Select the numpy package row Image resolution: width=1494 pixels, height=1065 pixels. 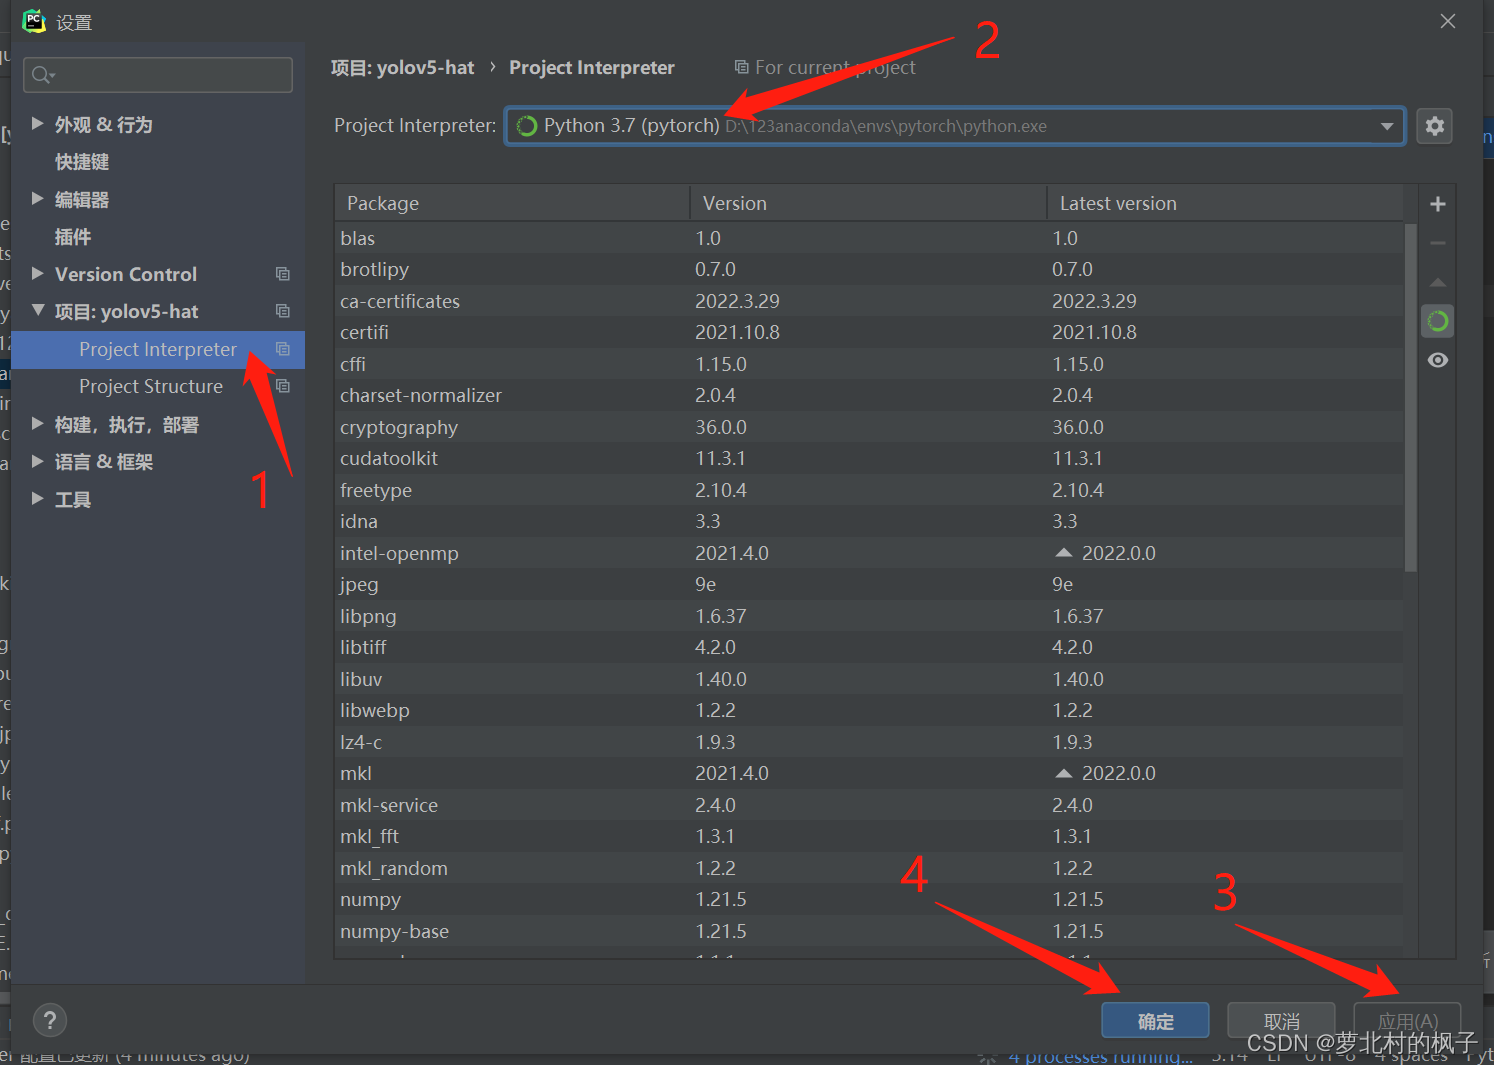(869, 900)
